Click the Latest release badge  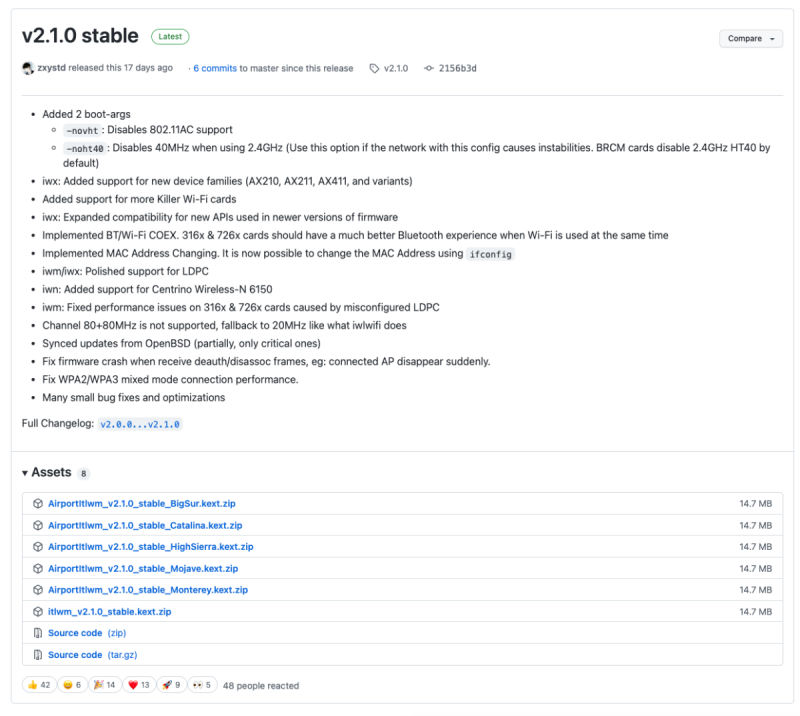pos(170,37)
